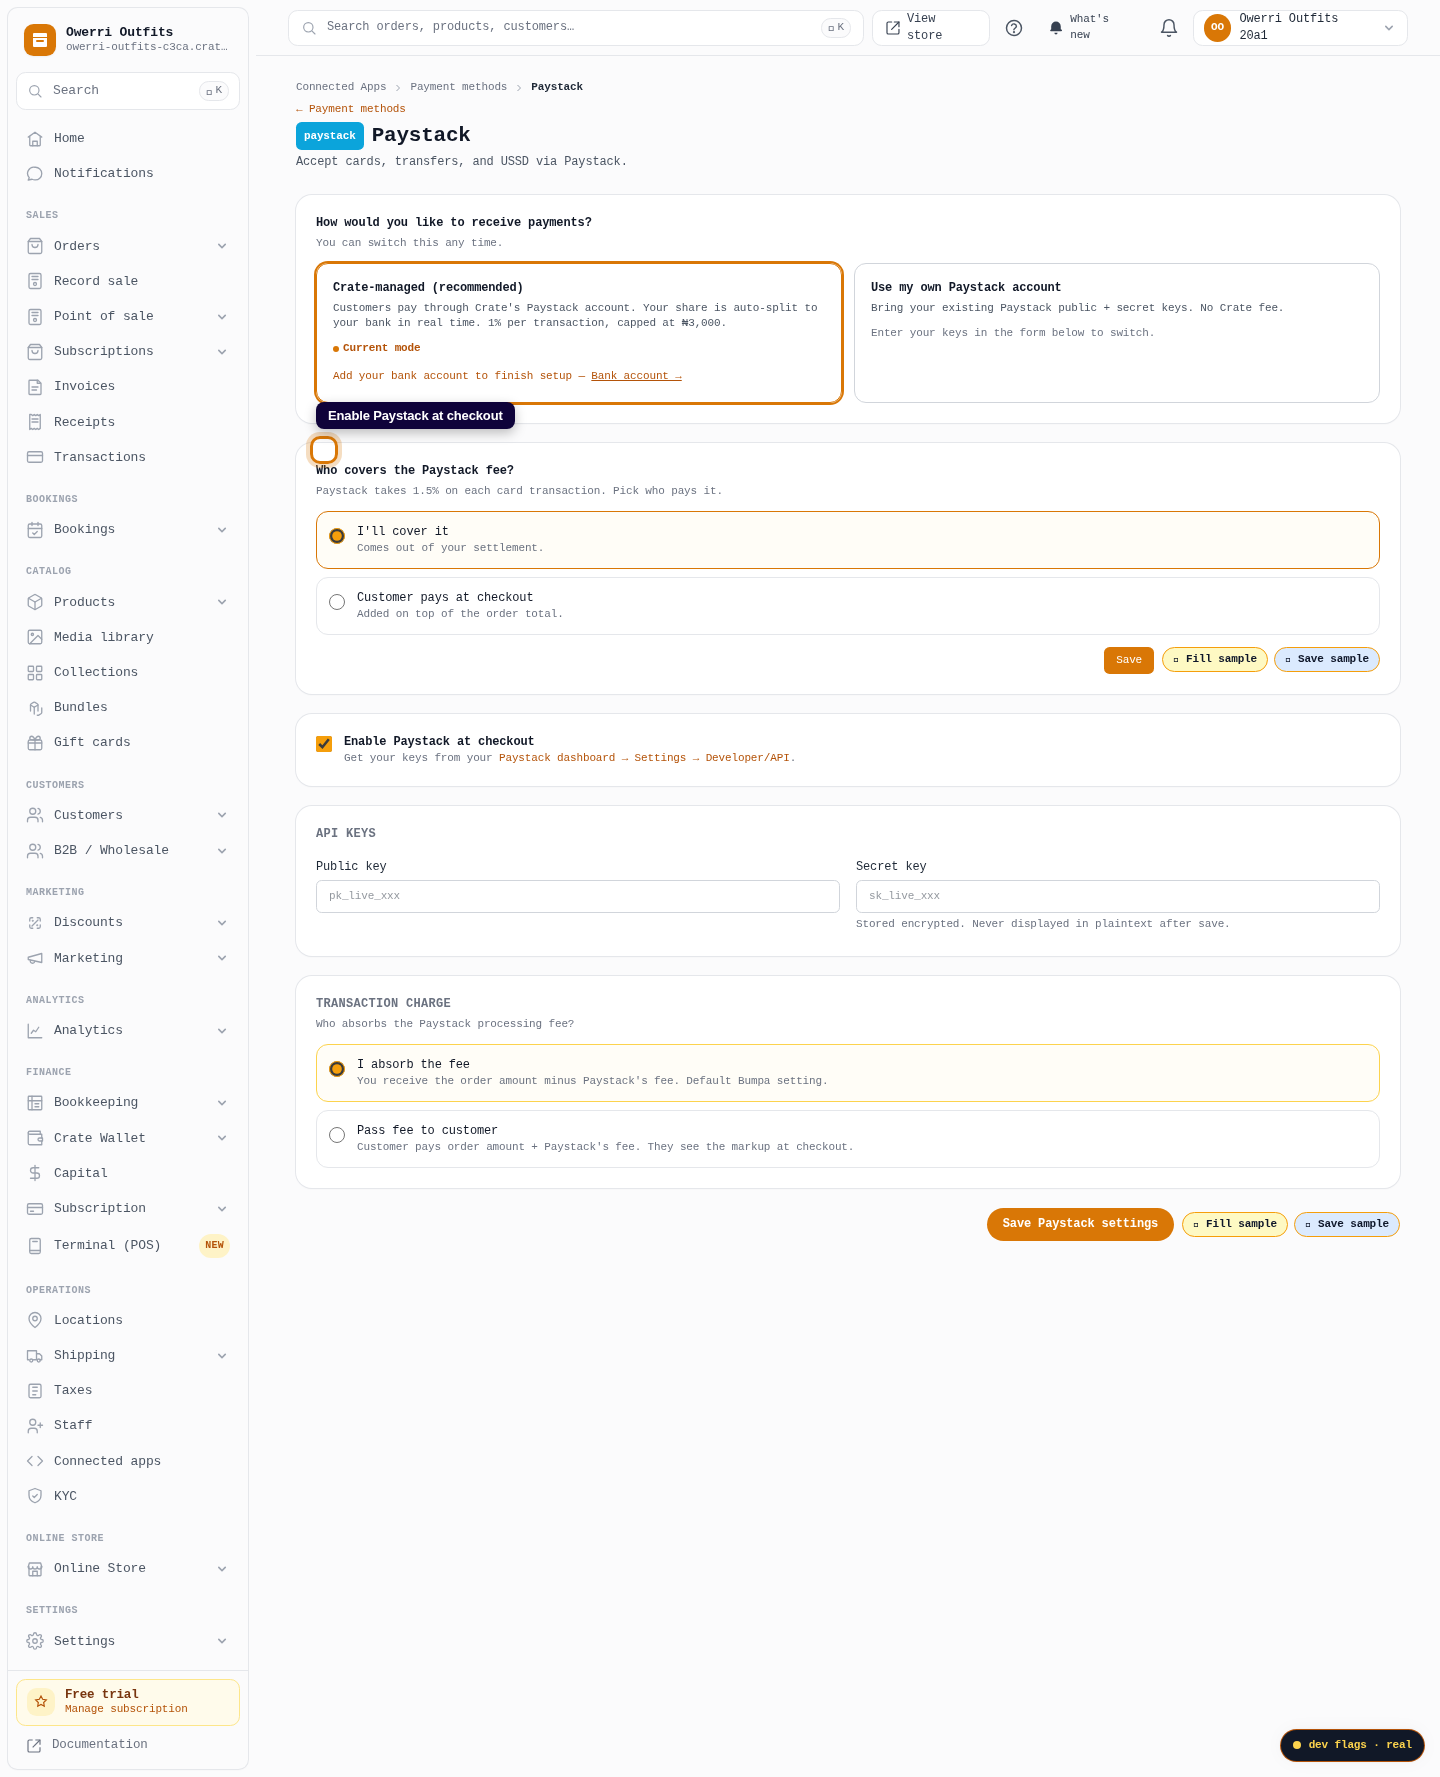
Task: Click the OO account avatar
Action: point(1217,28)
